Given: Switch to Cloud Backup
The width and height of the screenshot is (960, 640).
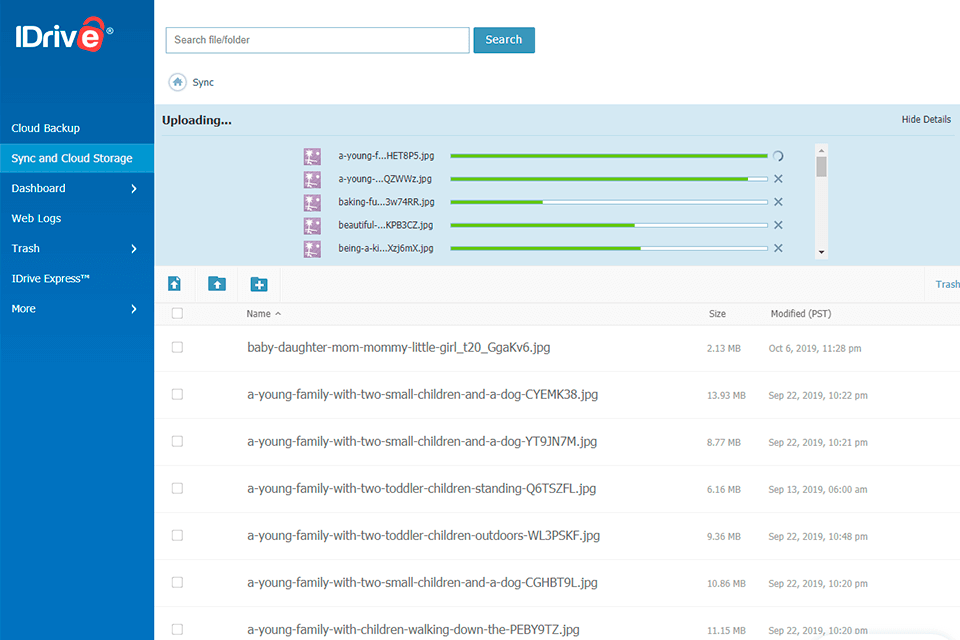Looking at the screenshot, I should point(44,128).
